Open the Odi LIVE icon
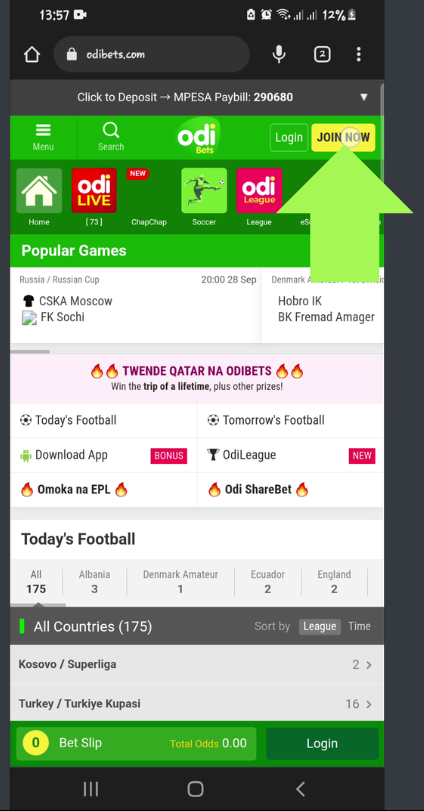Viewport: 424px width, 811px height. (94, 190)
